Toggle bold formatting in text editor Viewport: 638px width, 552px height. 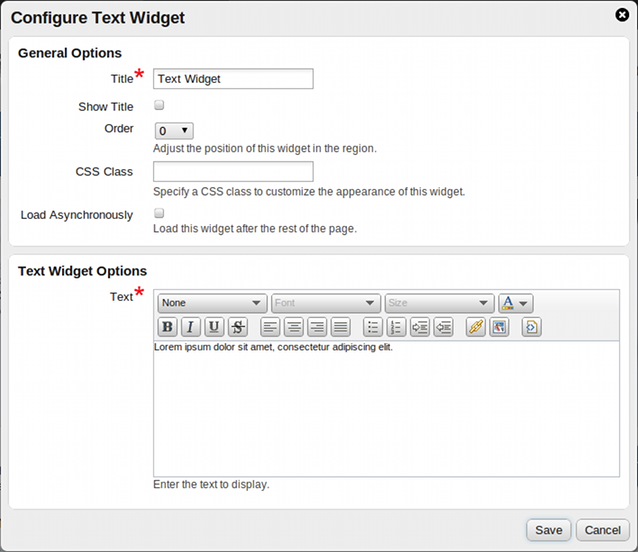click(167, 327)
